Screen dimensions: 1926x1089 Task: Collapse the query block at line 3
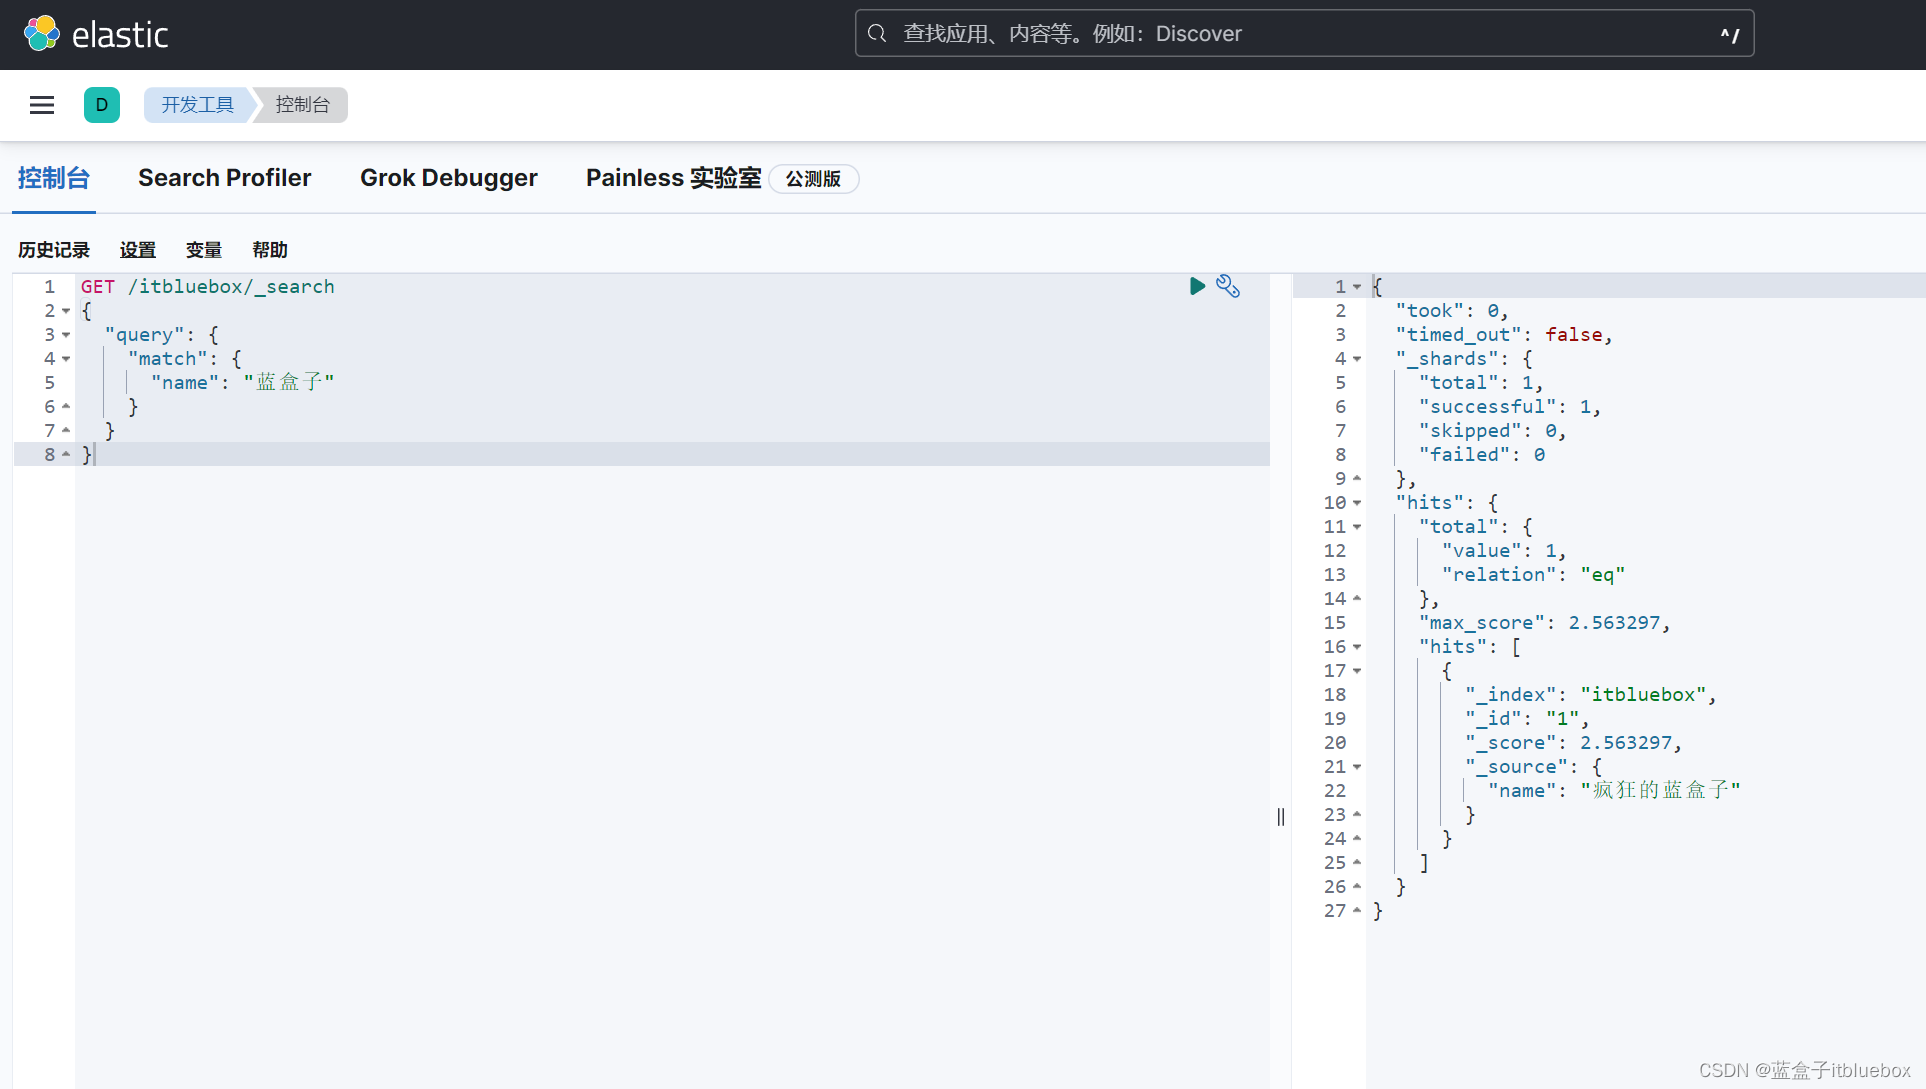(66, 335)
